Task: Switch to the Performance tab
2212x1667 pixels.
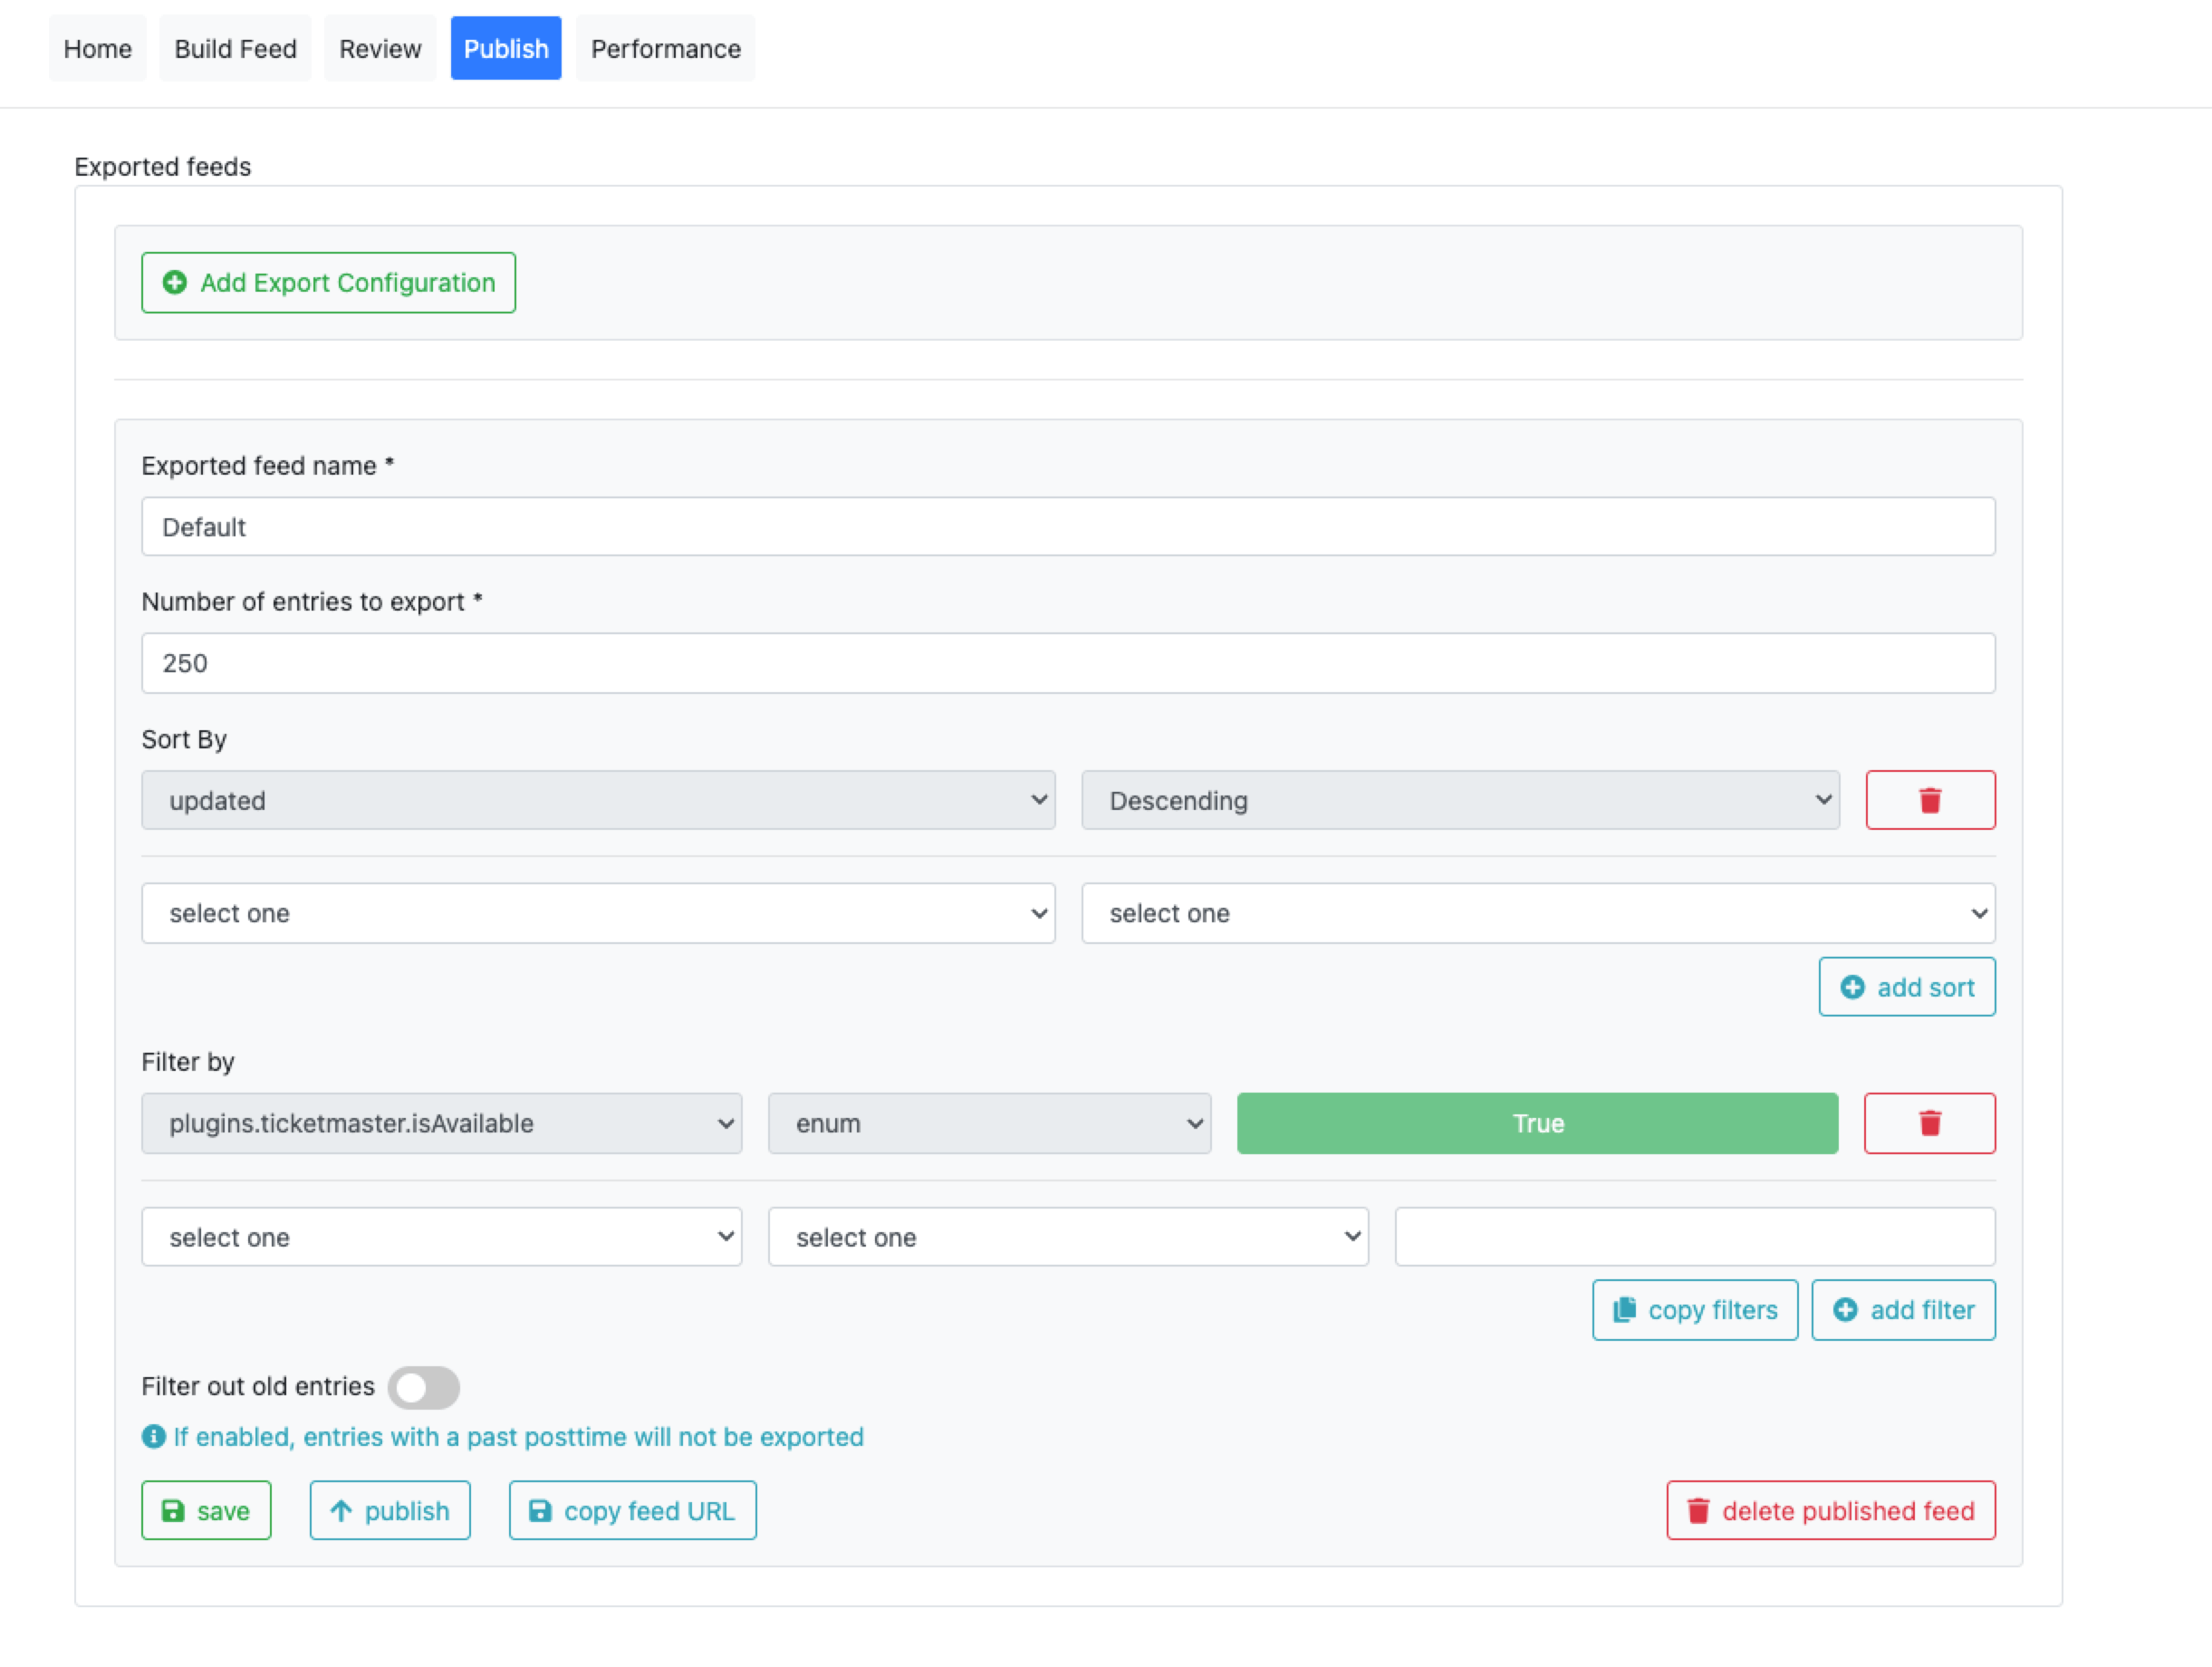Action: click(665, 49)
